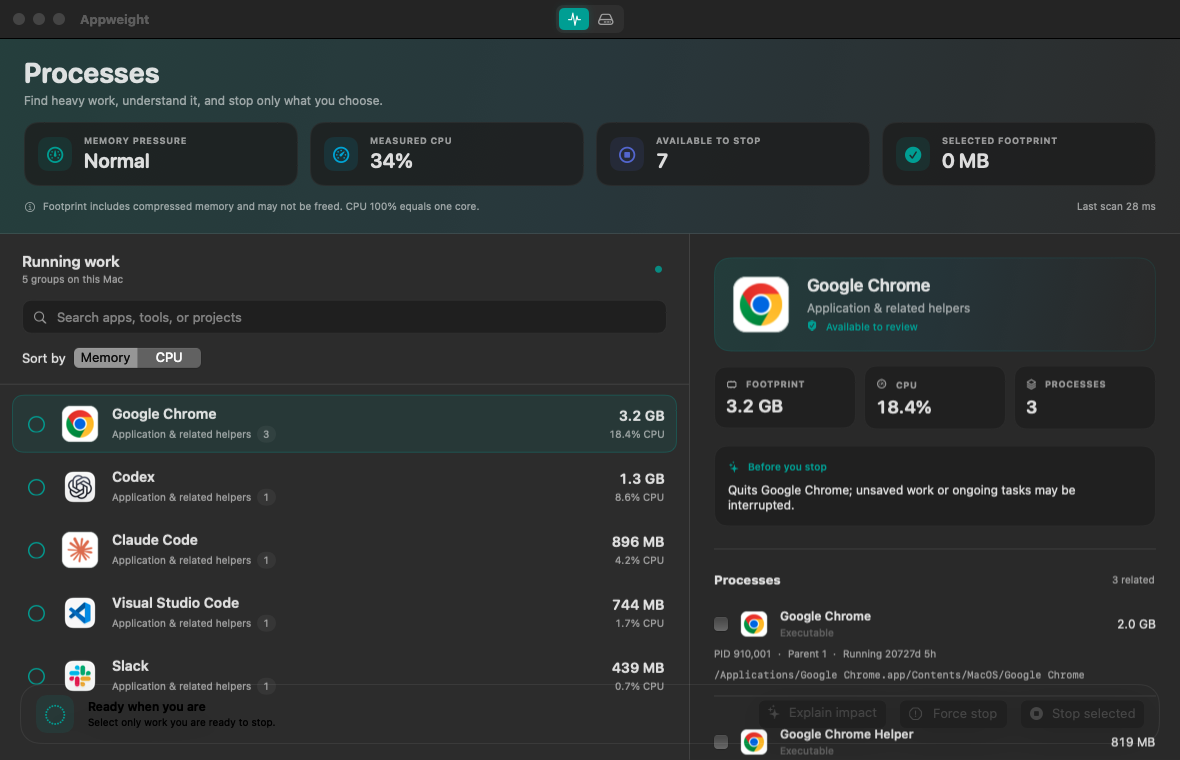The image size is (1180, 760).
Task: Click the Memory Pressure gauge icon
Action: coord(55,155)
